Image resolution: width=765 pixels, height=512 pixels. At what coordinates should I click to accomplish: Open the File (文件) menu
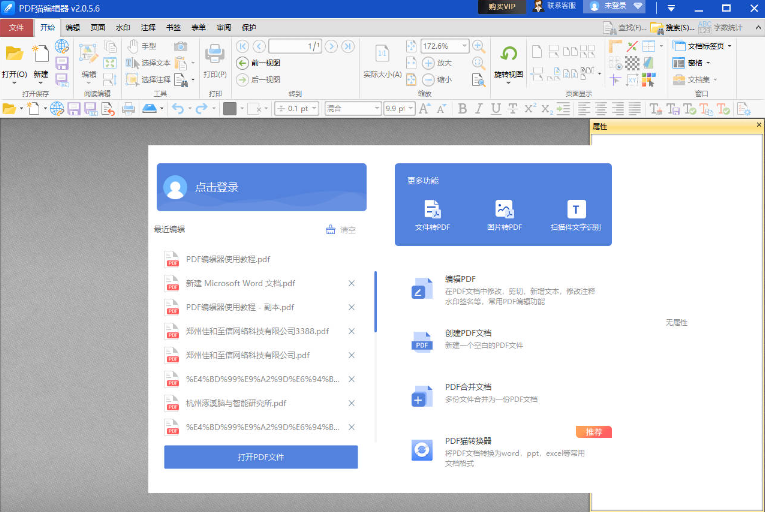click(17, 27)
